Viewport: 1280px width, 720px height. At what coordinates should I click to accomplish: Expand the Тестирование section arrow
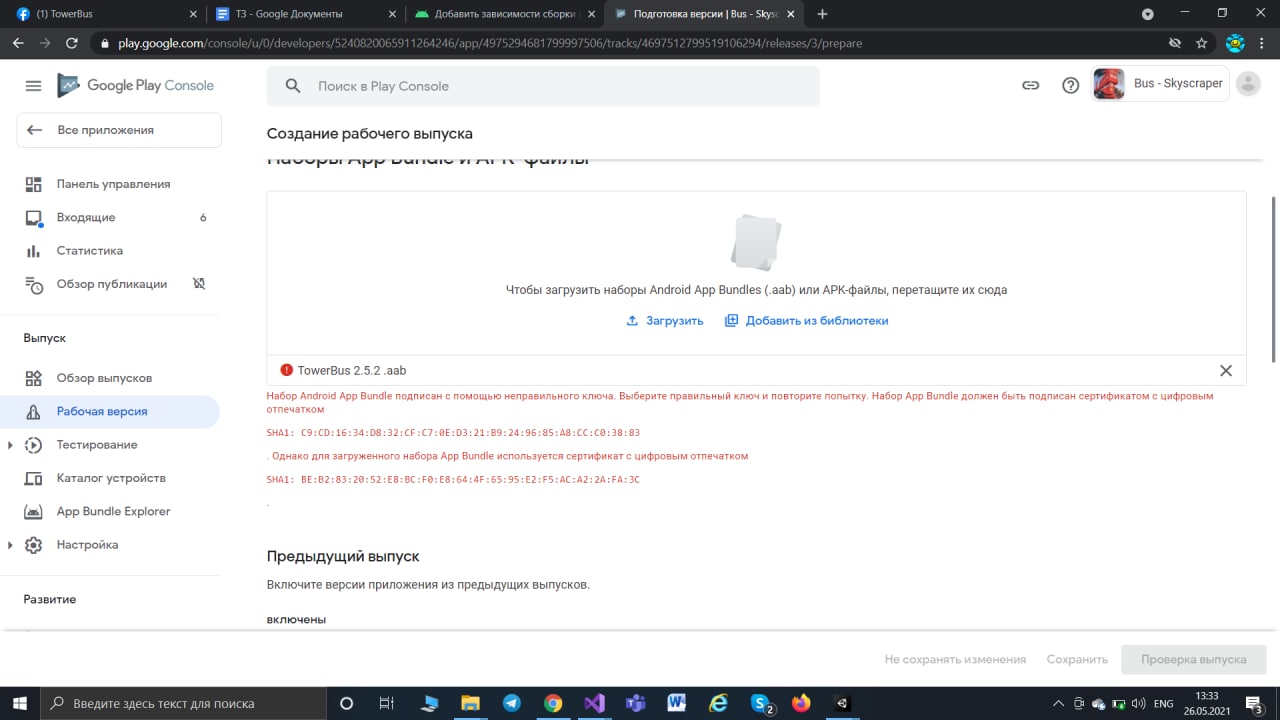(10, 445)
